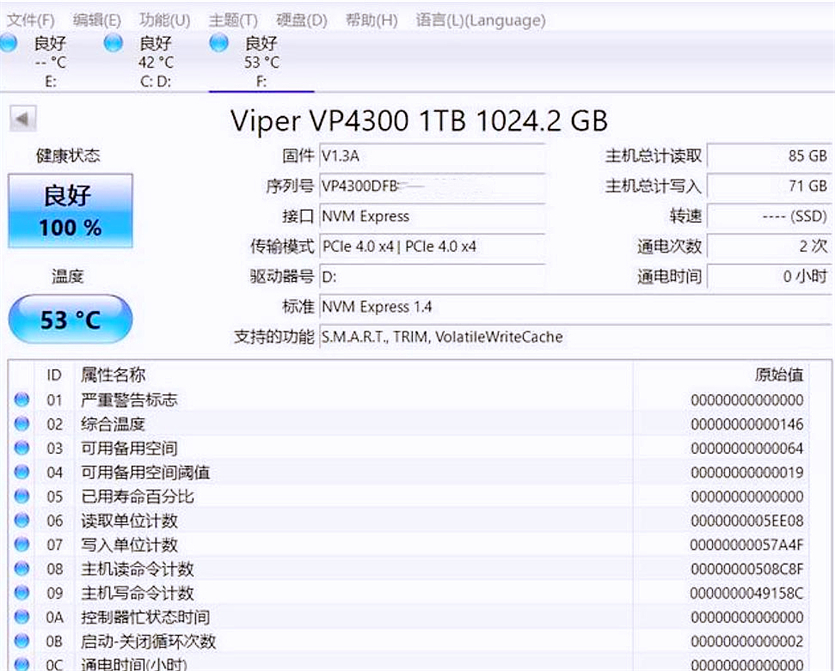Click the previous disk arrow button
Viewport: 835px width, 671px height.
pos(22,120)
